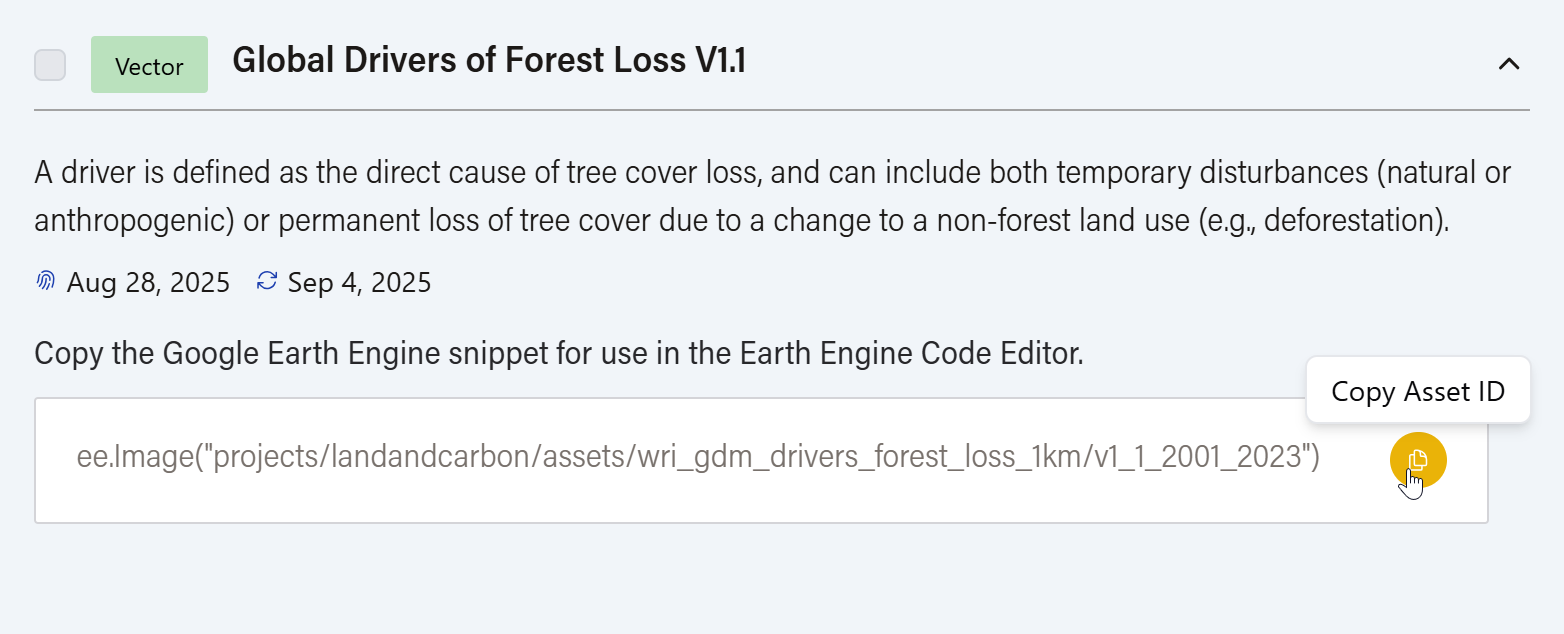Viewport: 1564px width, 634px height.
Task: Click the Aug 28, 2025 created date
Action: point(148,283)
